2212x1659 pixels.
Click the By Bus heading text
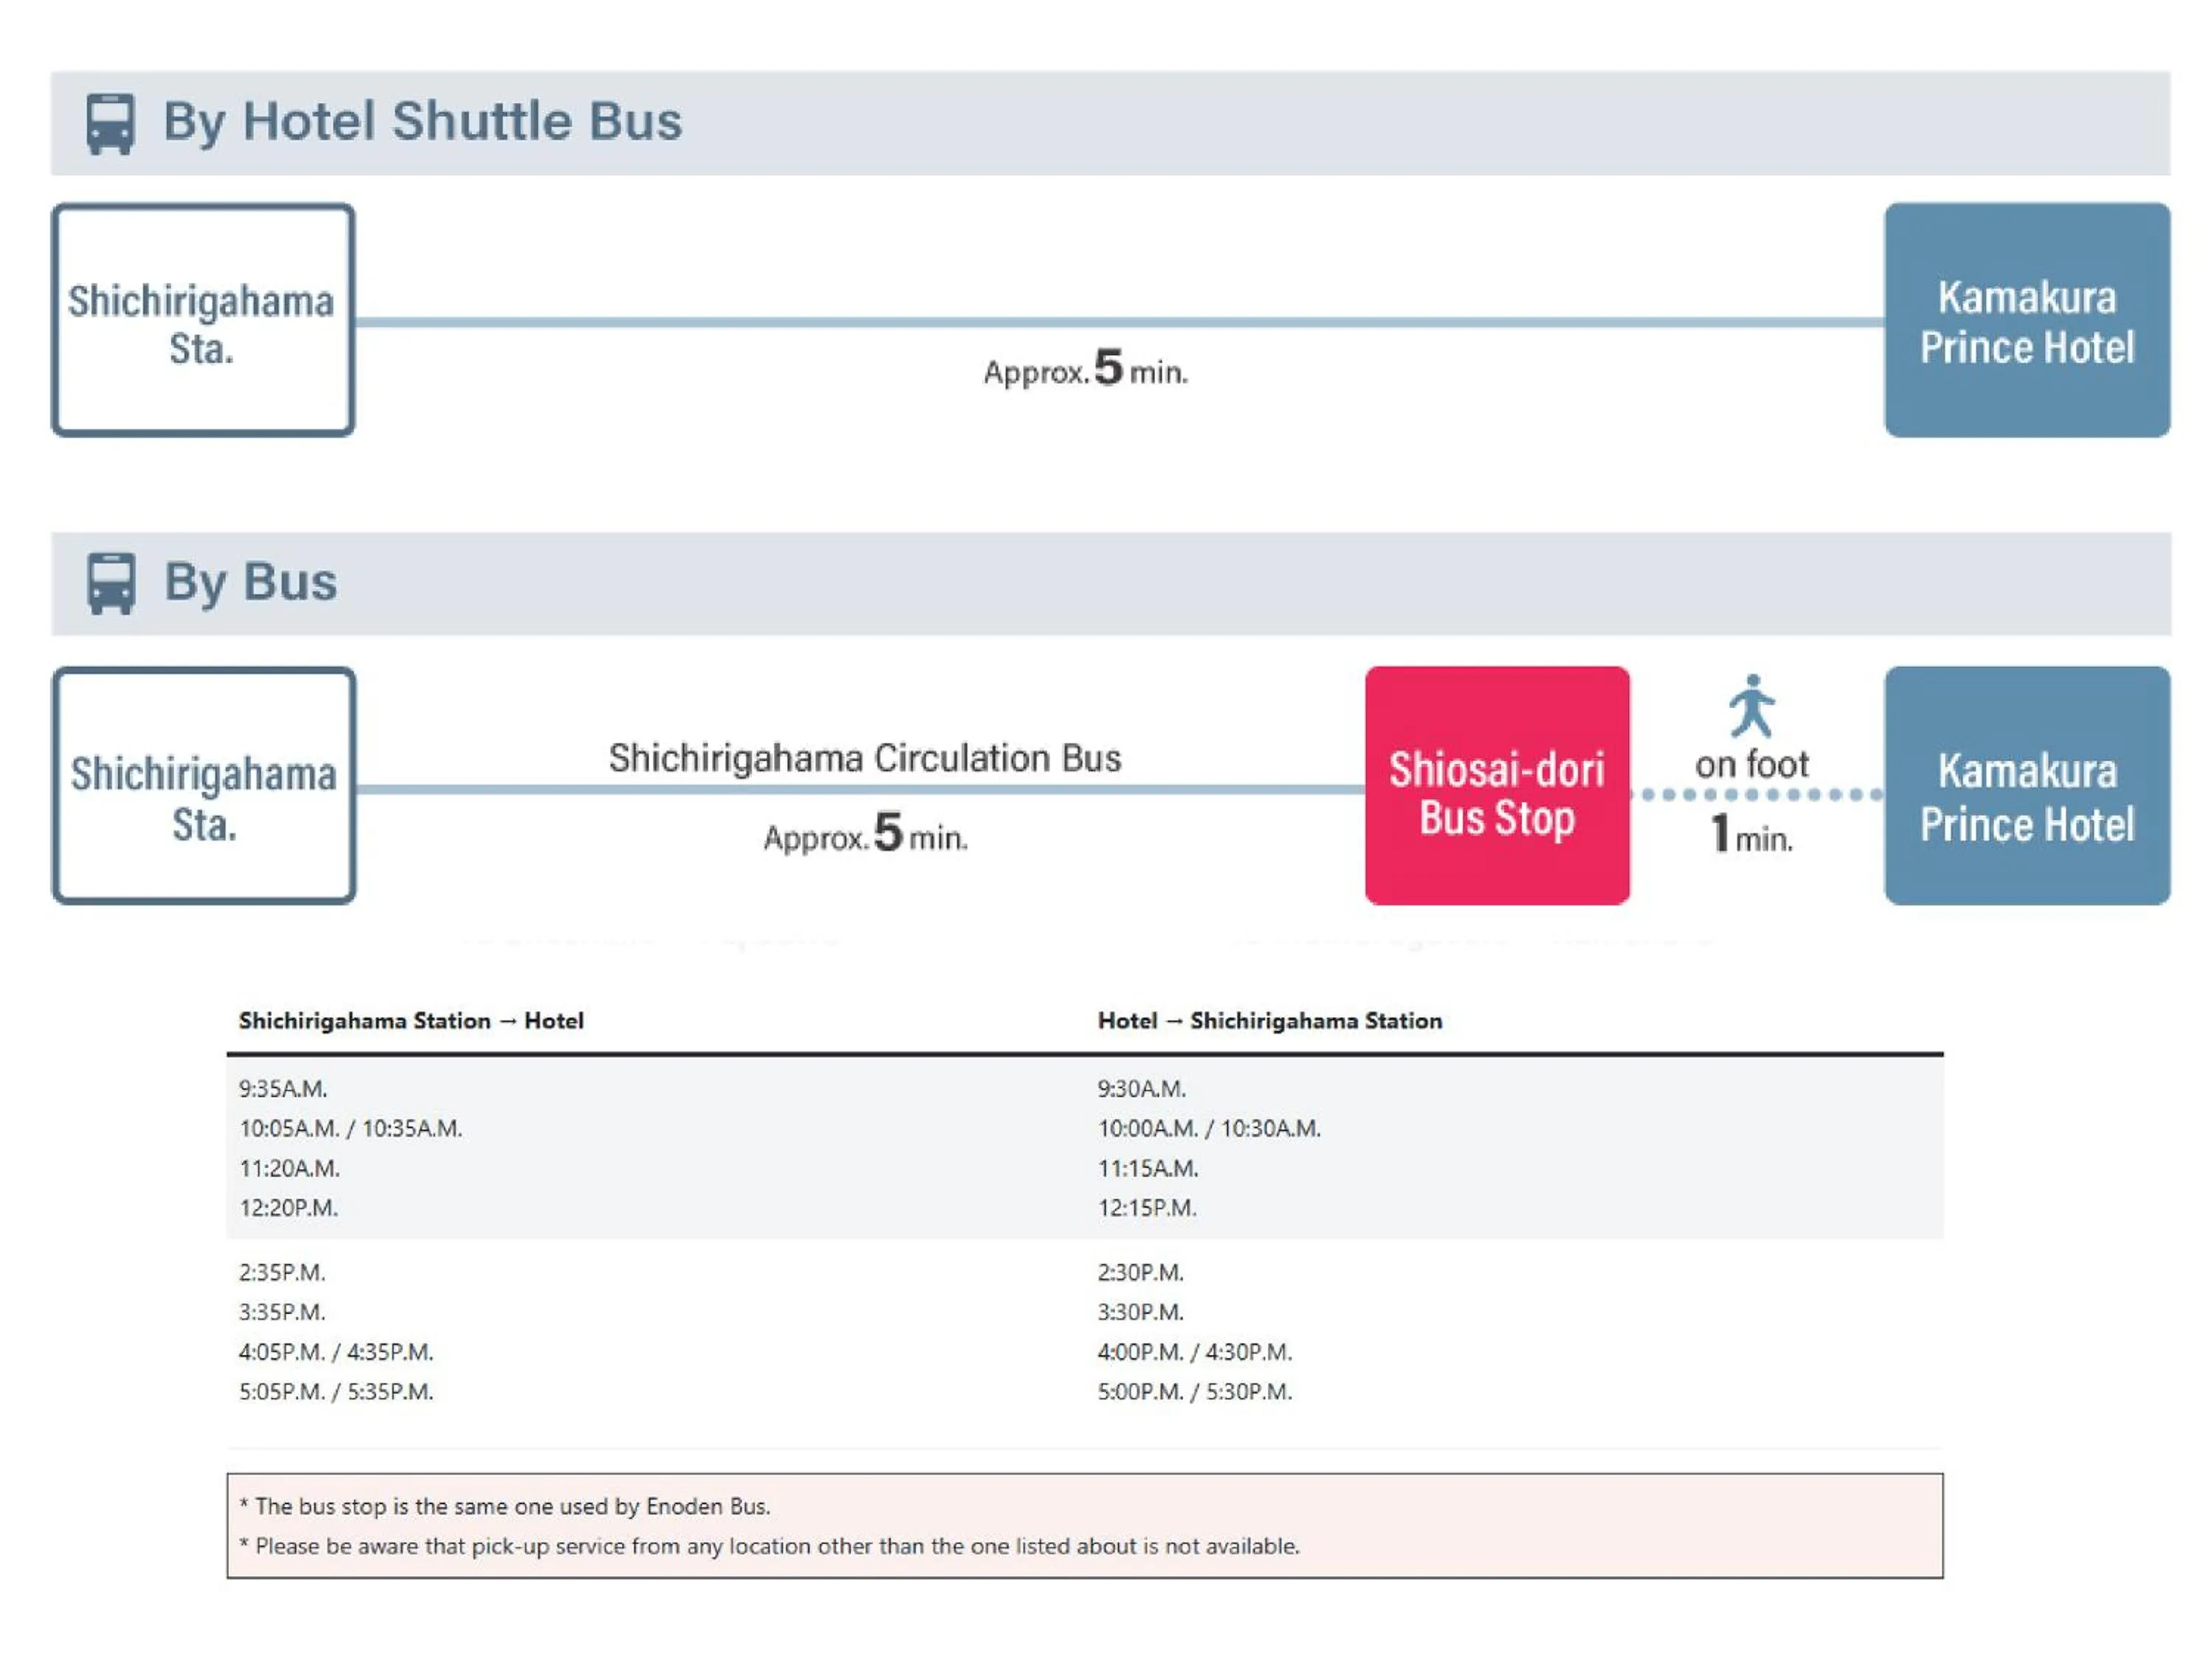(250, 582)
